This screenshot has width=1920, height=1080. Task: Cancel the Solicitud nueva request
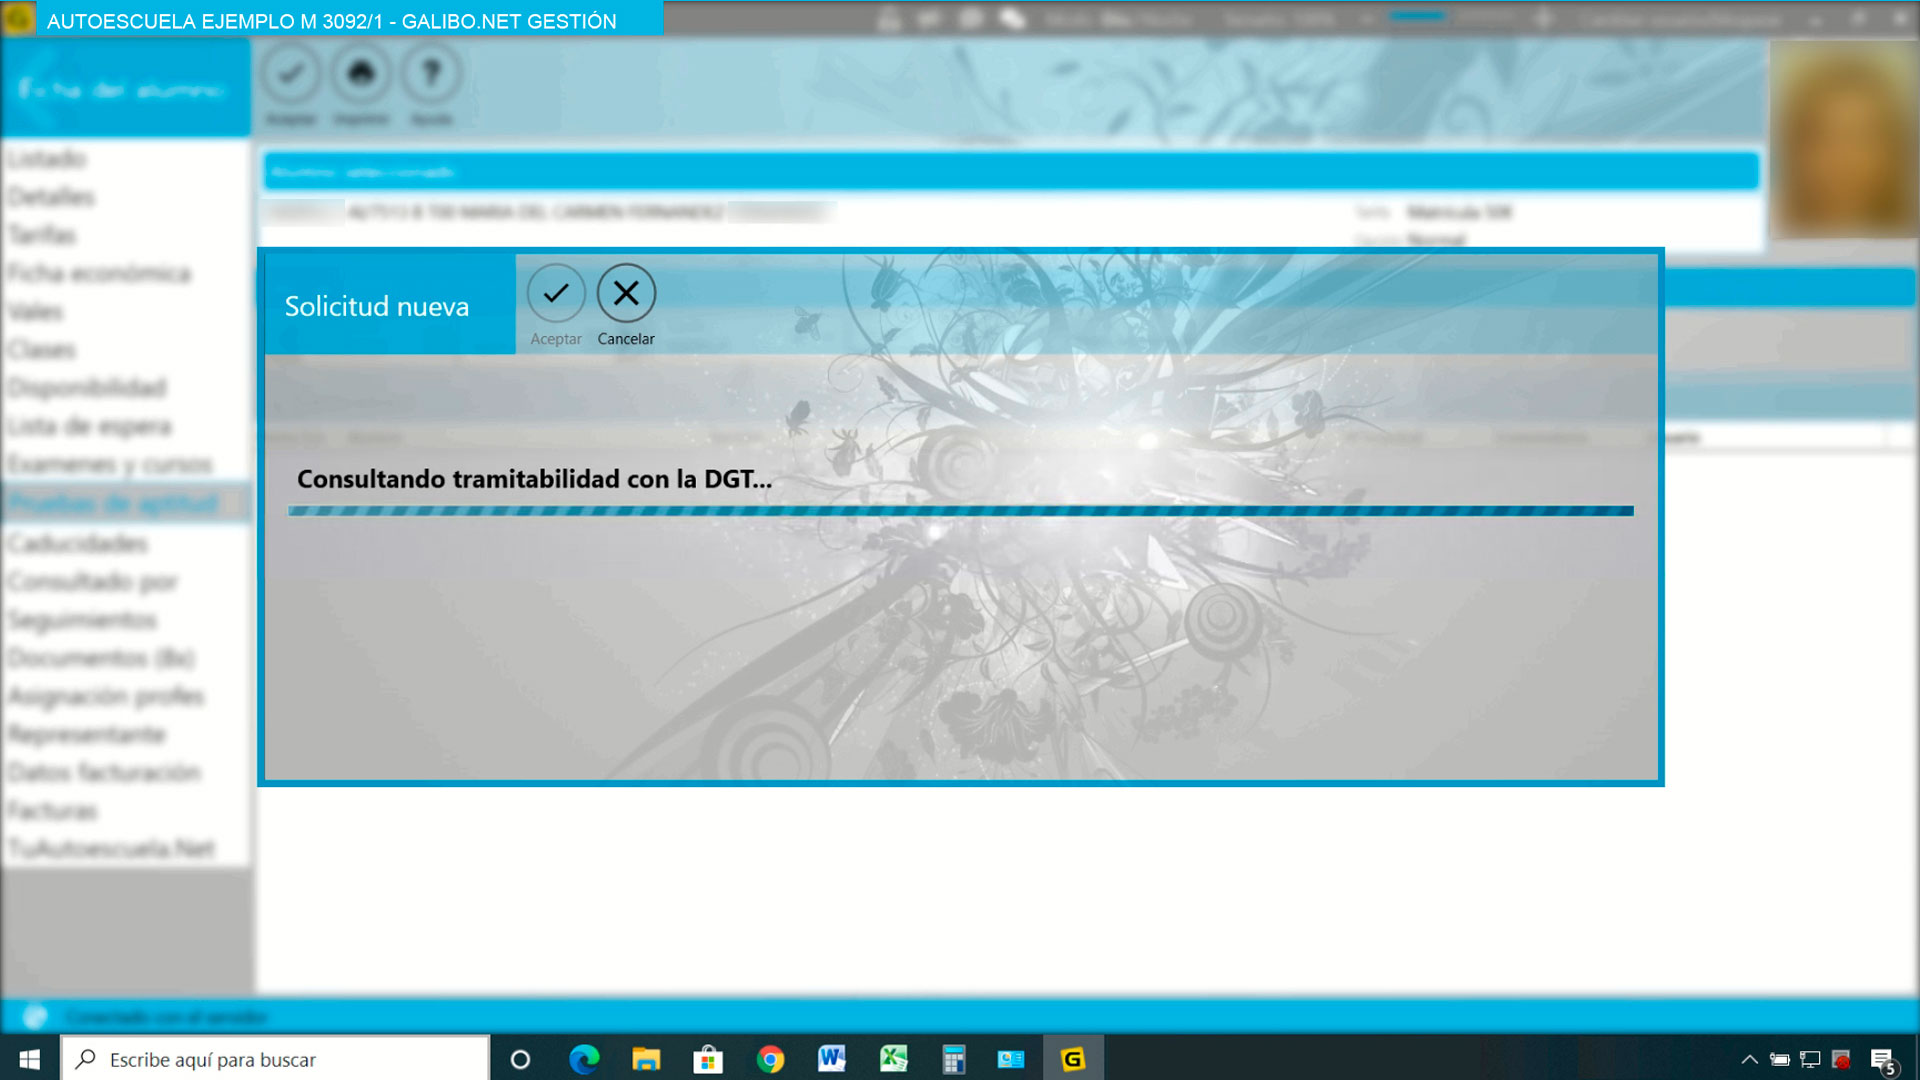[x=626, y=293]
